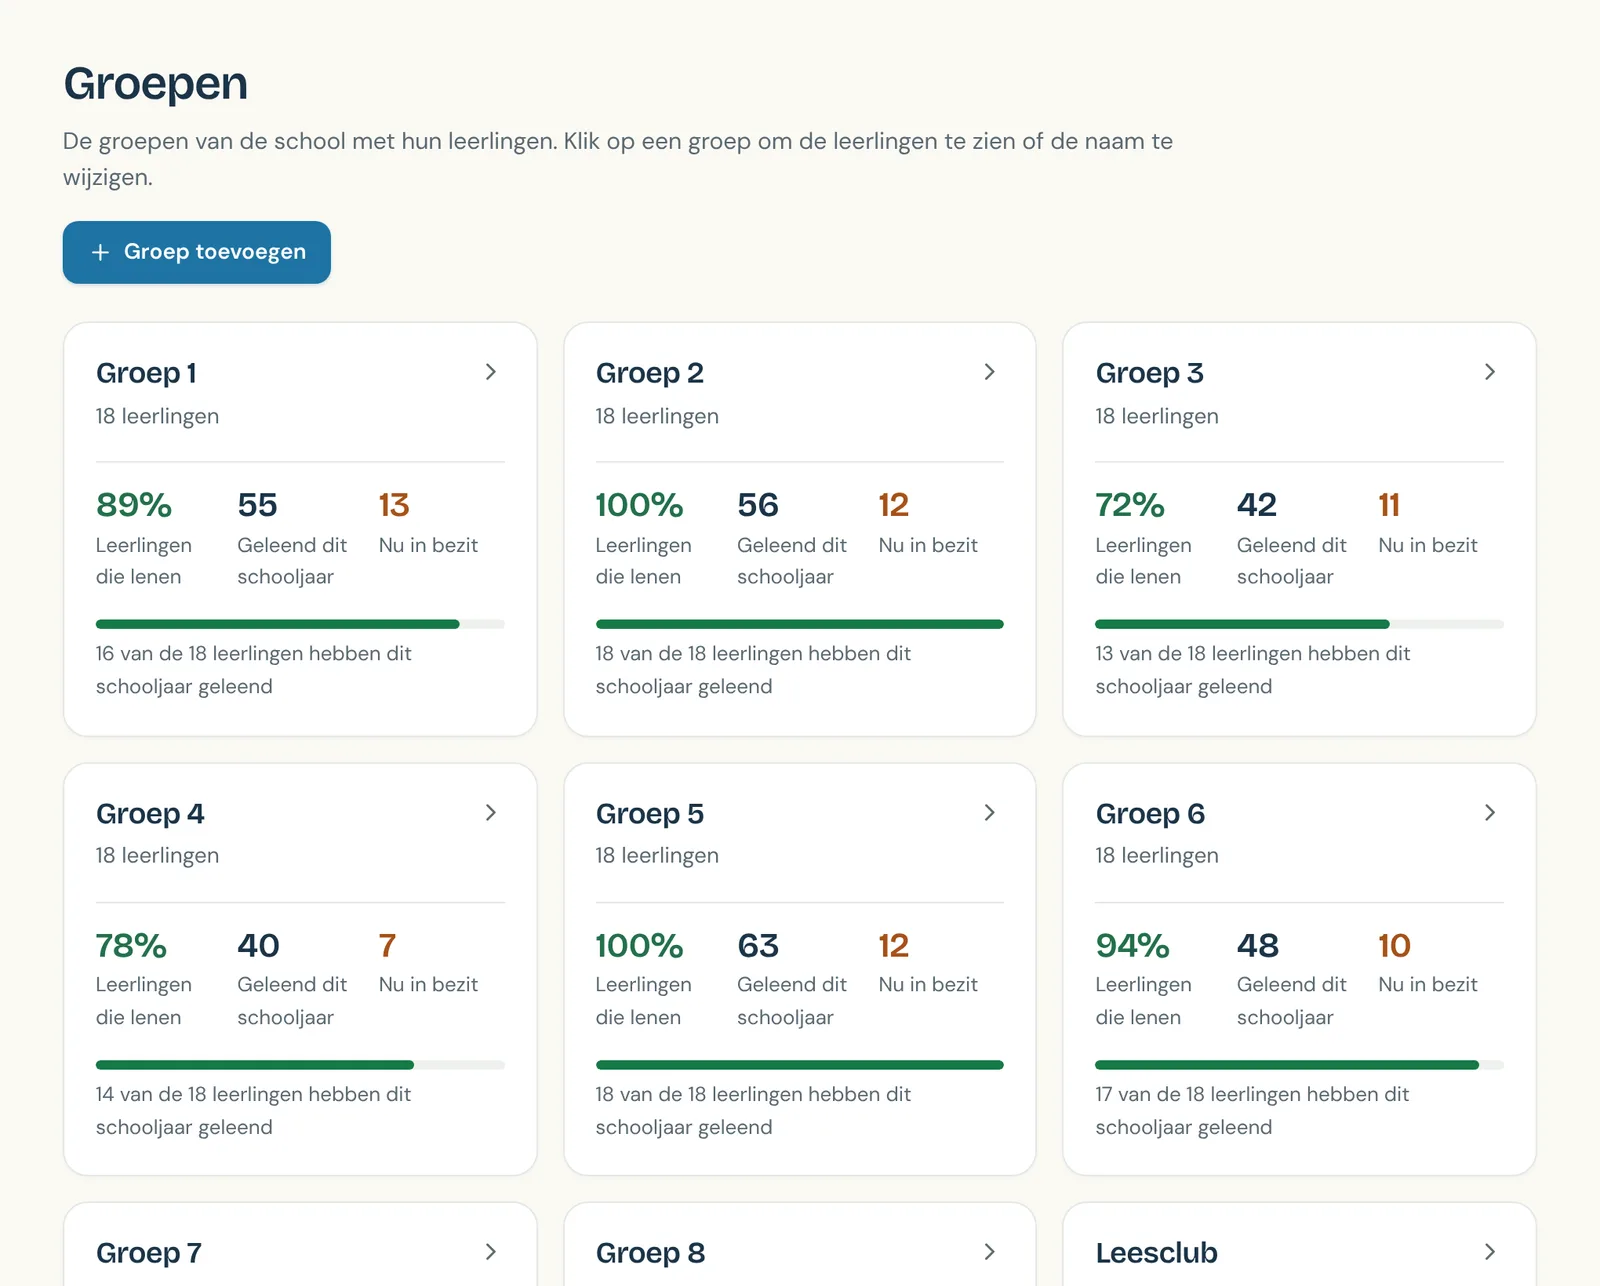Screen dimensions: 1600x1286
Task: Click the Groep toevoegen button
Action: [197, 252]
